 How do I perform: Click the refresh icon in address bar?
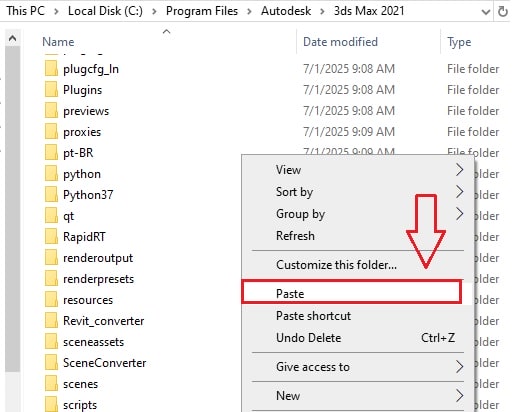point(503,12)
